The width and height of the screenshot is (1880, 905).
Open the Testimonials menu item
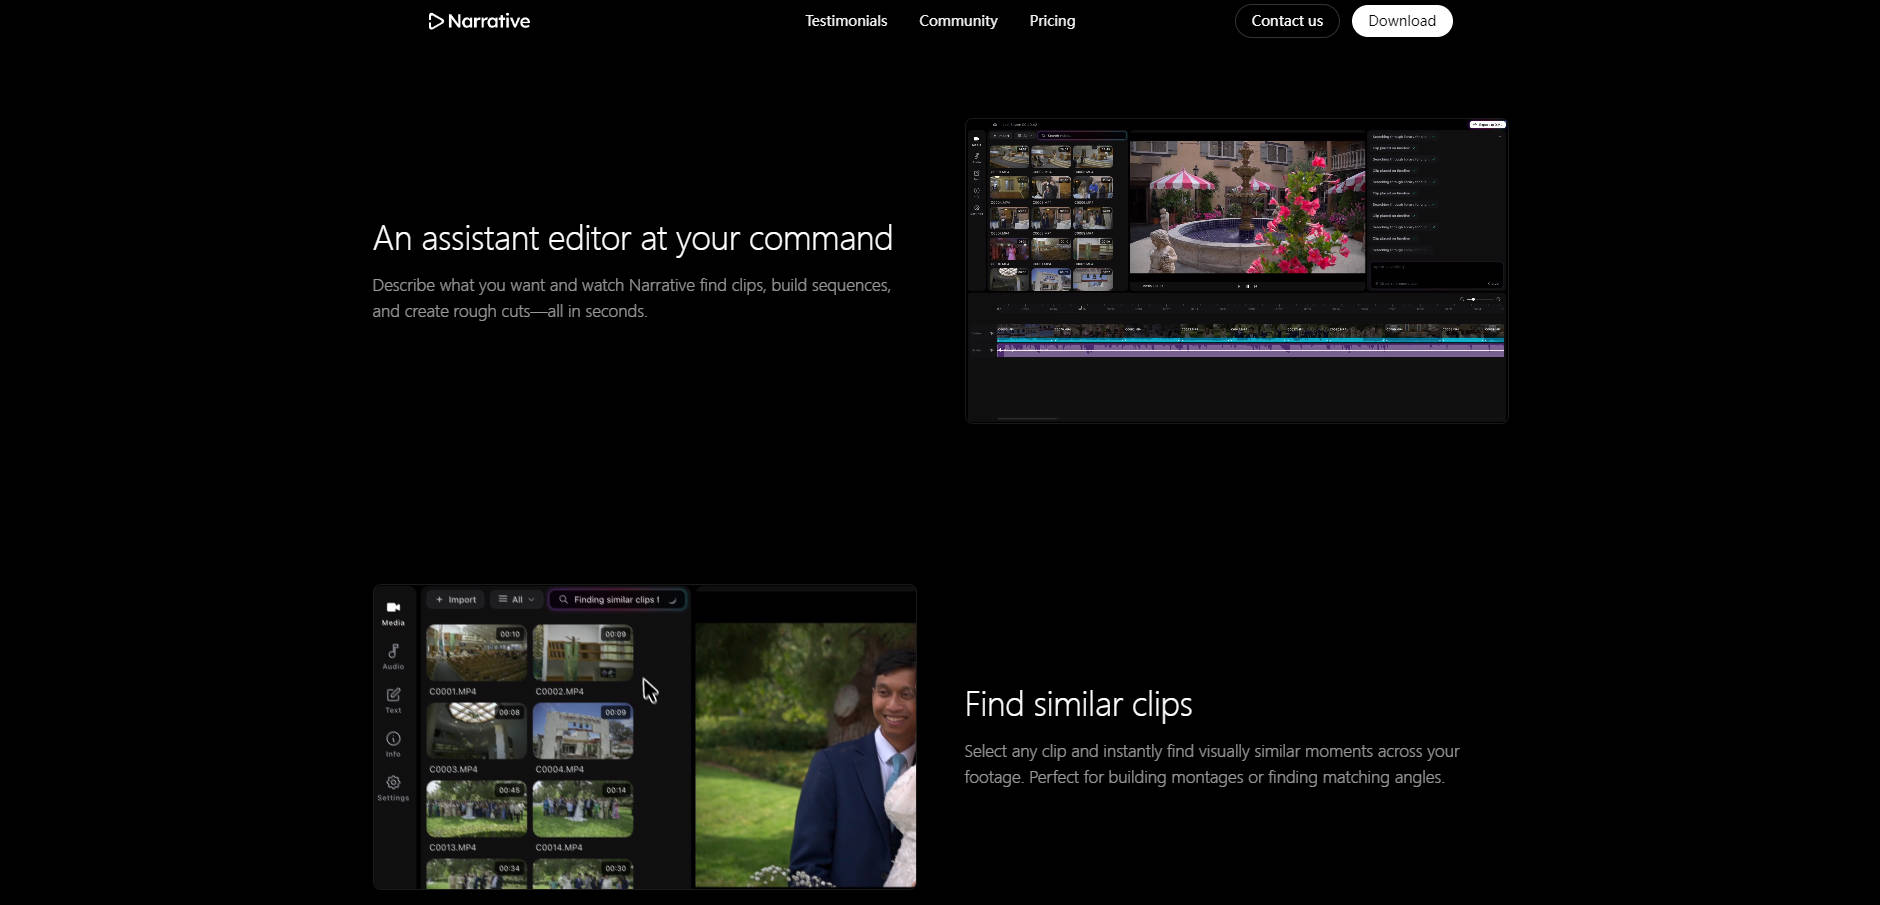(846, 21)
